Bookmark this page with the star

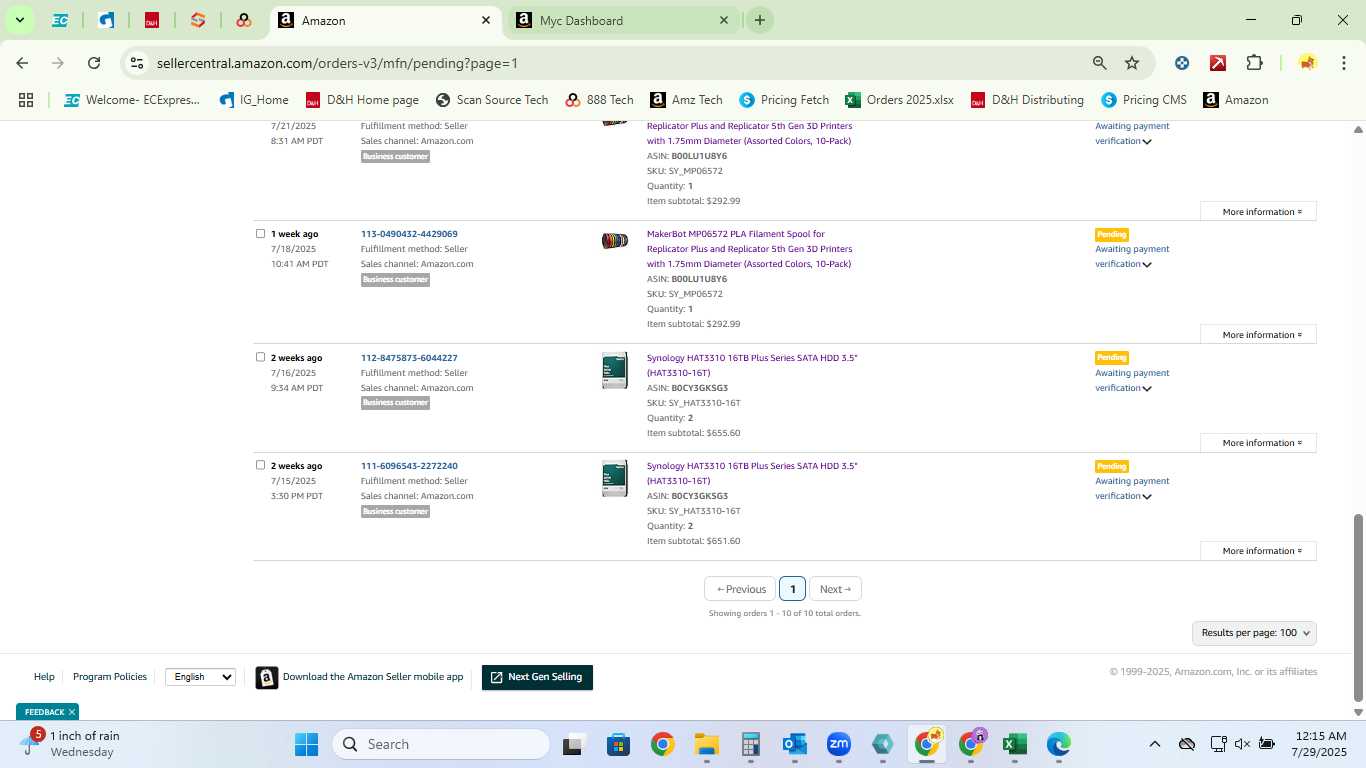[1132, 63]
